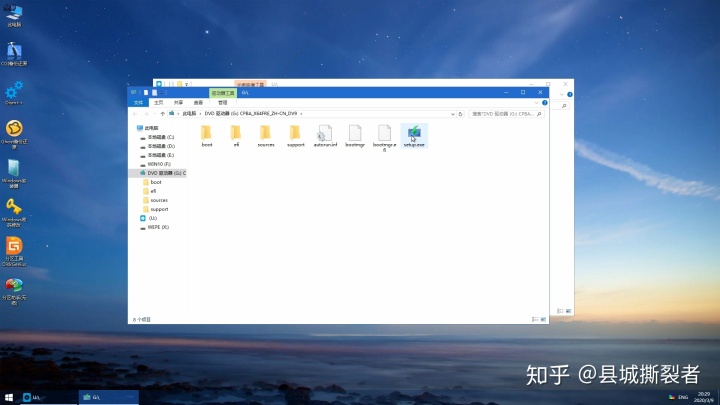
Task: Open the sources folder in file list
Action: 265,136
